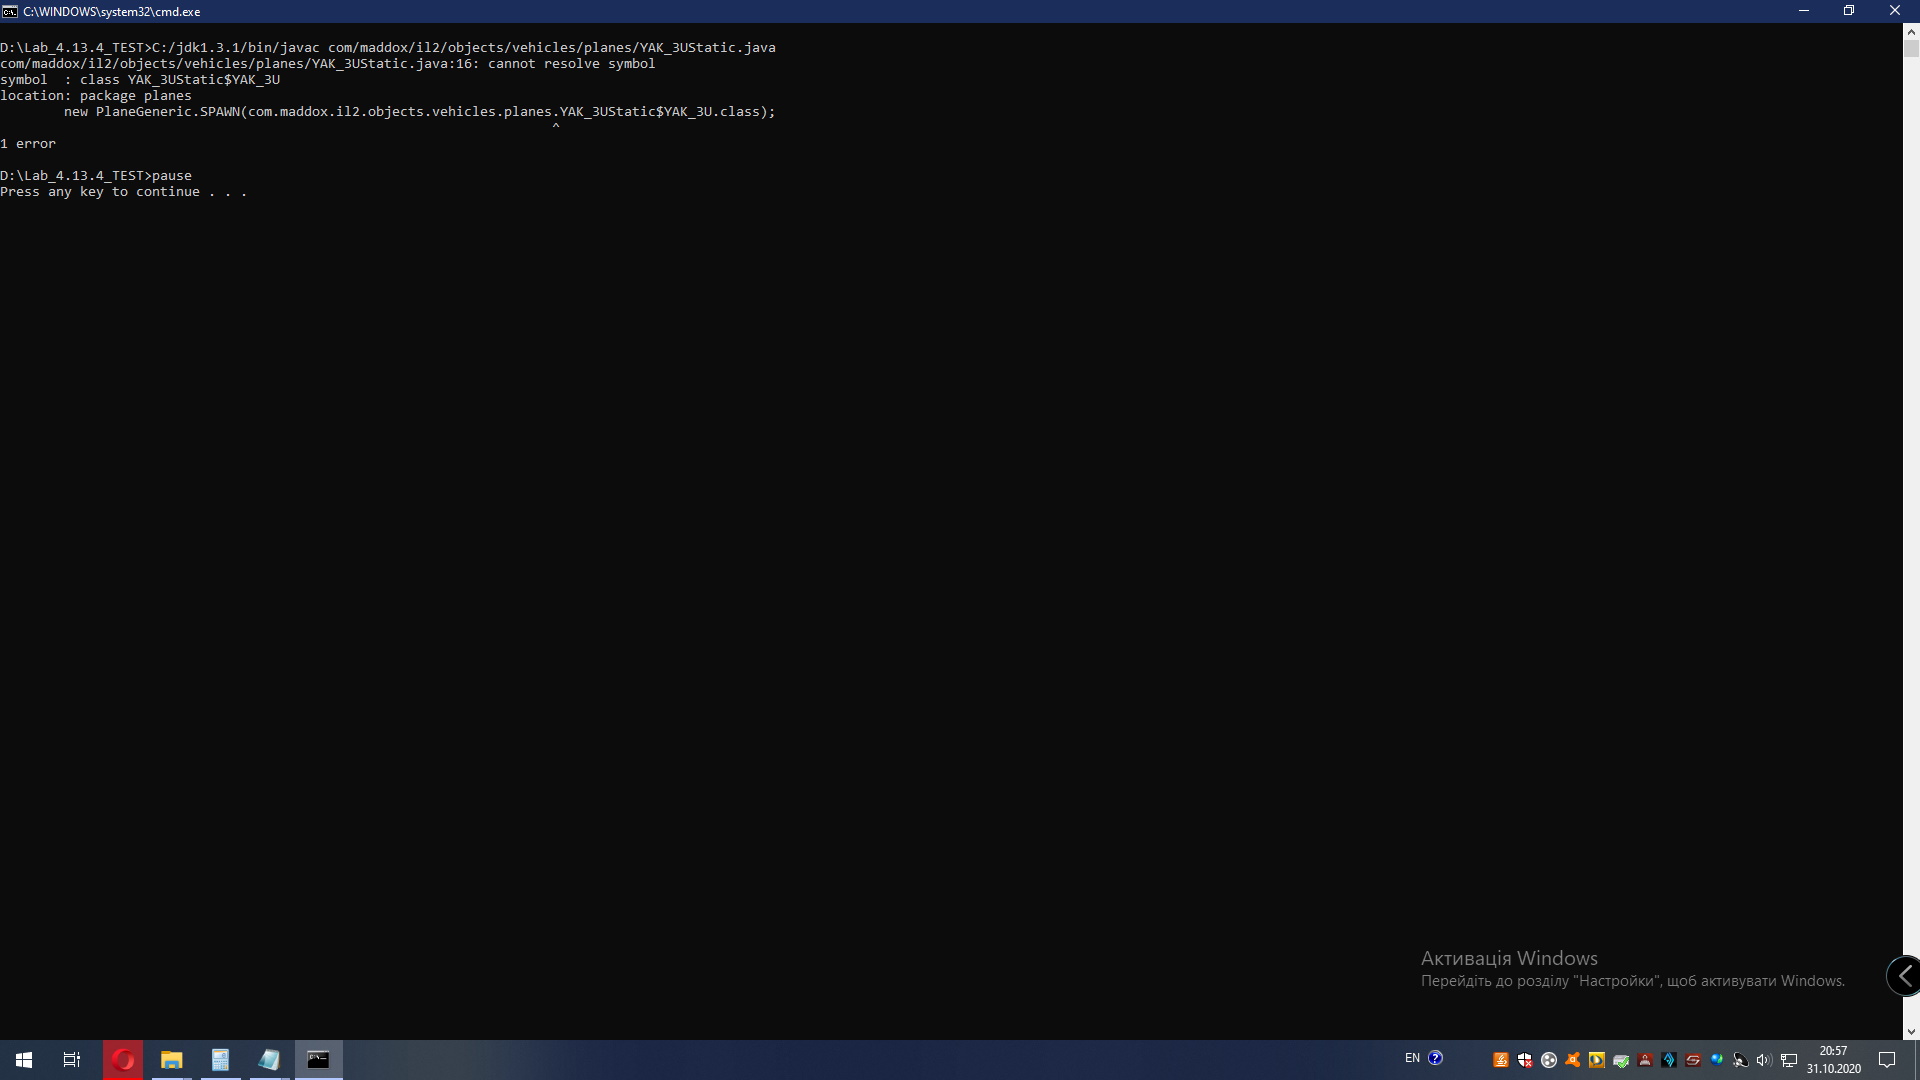Viewport: 1920px width, 1080px height.
Task: Switch to the Notepad taskbar icon
Action: pyautogui.click(x=269, y=1060)
